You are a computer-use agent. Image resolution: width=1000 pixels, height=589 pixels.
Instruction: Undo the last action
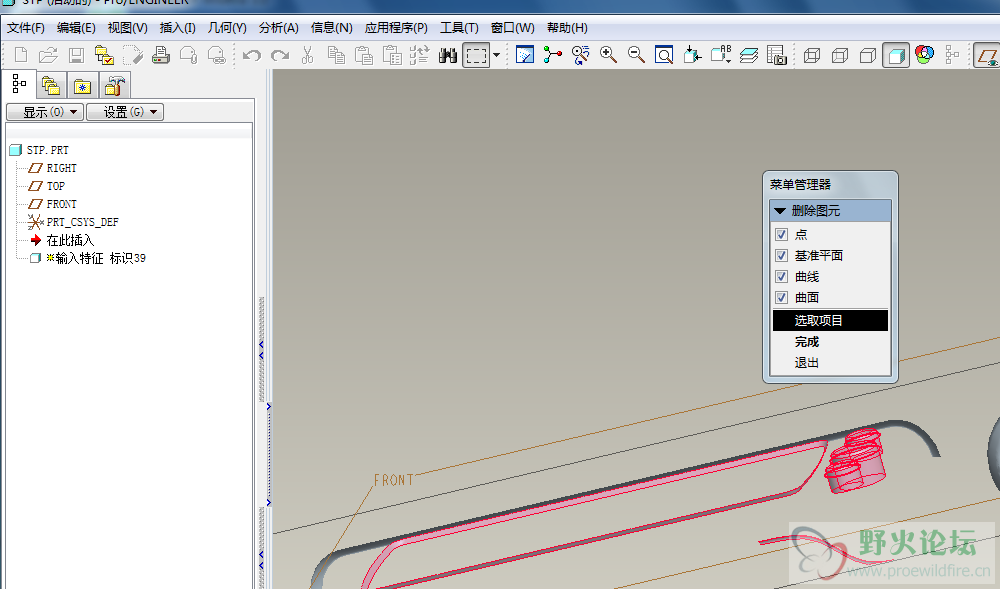point(252,55)
